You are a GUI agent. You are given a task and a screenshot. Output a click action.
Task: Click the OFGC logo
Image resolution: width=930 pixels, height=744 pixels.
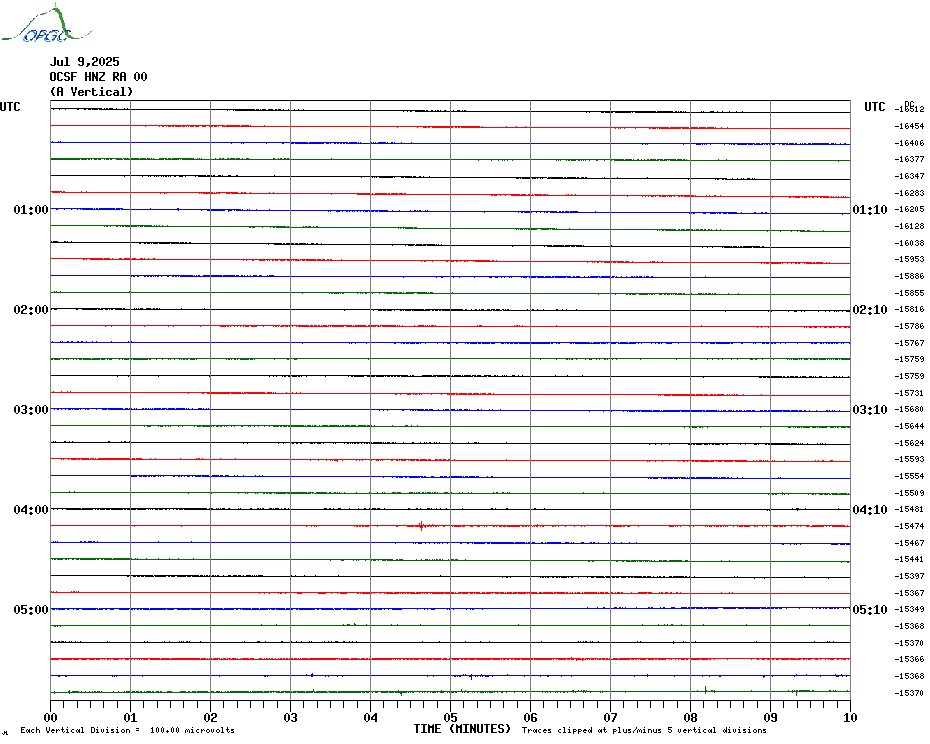[x=46, y=24]
